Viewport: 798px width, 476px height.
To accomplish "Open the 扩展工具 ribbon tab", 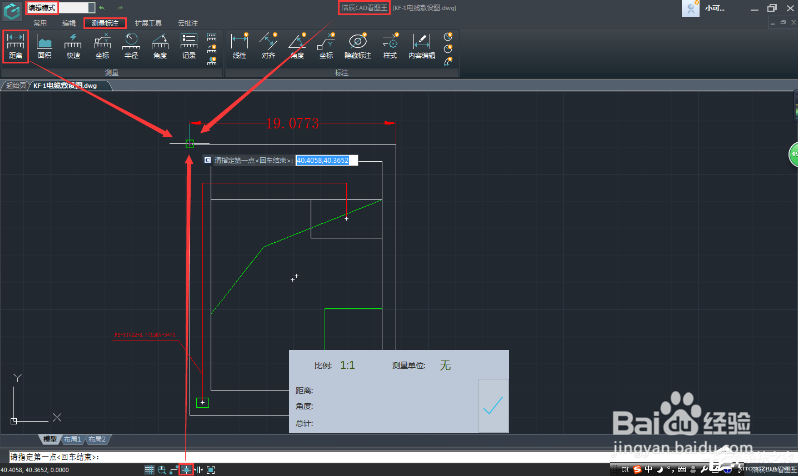I will pos(148,23).
